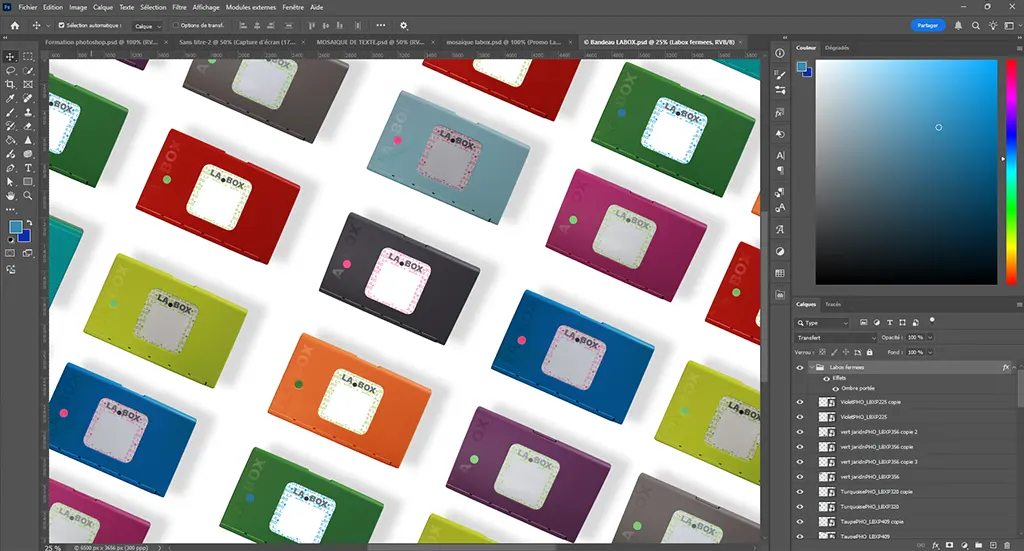Toggle Quick Mask mode icon
1024x551 pixels.
[10, 253]
